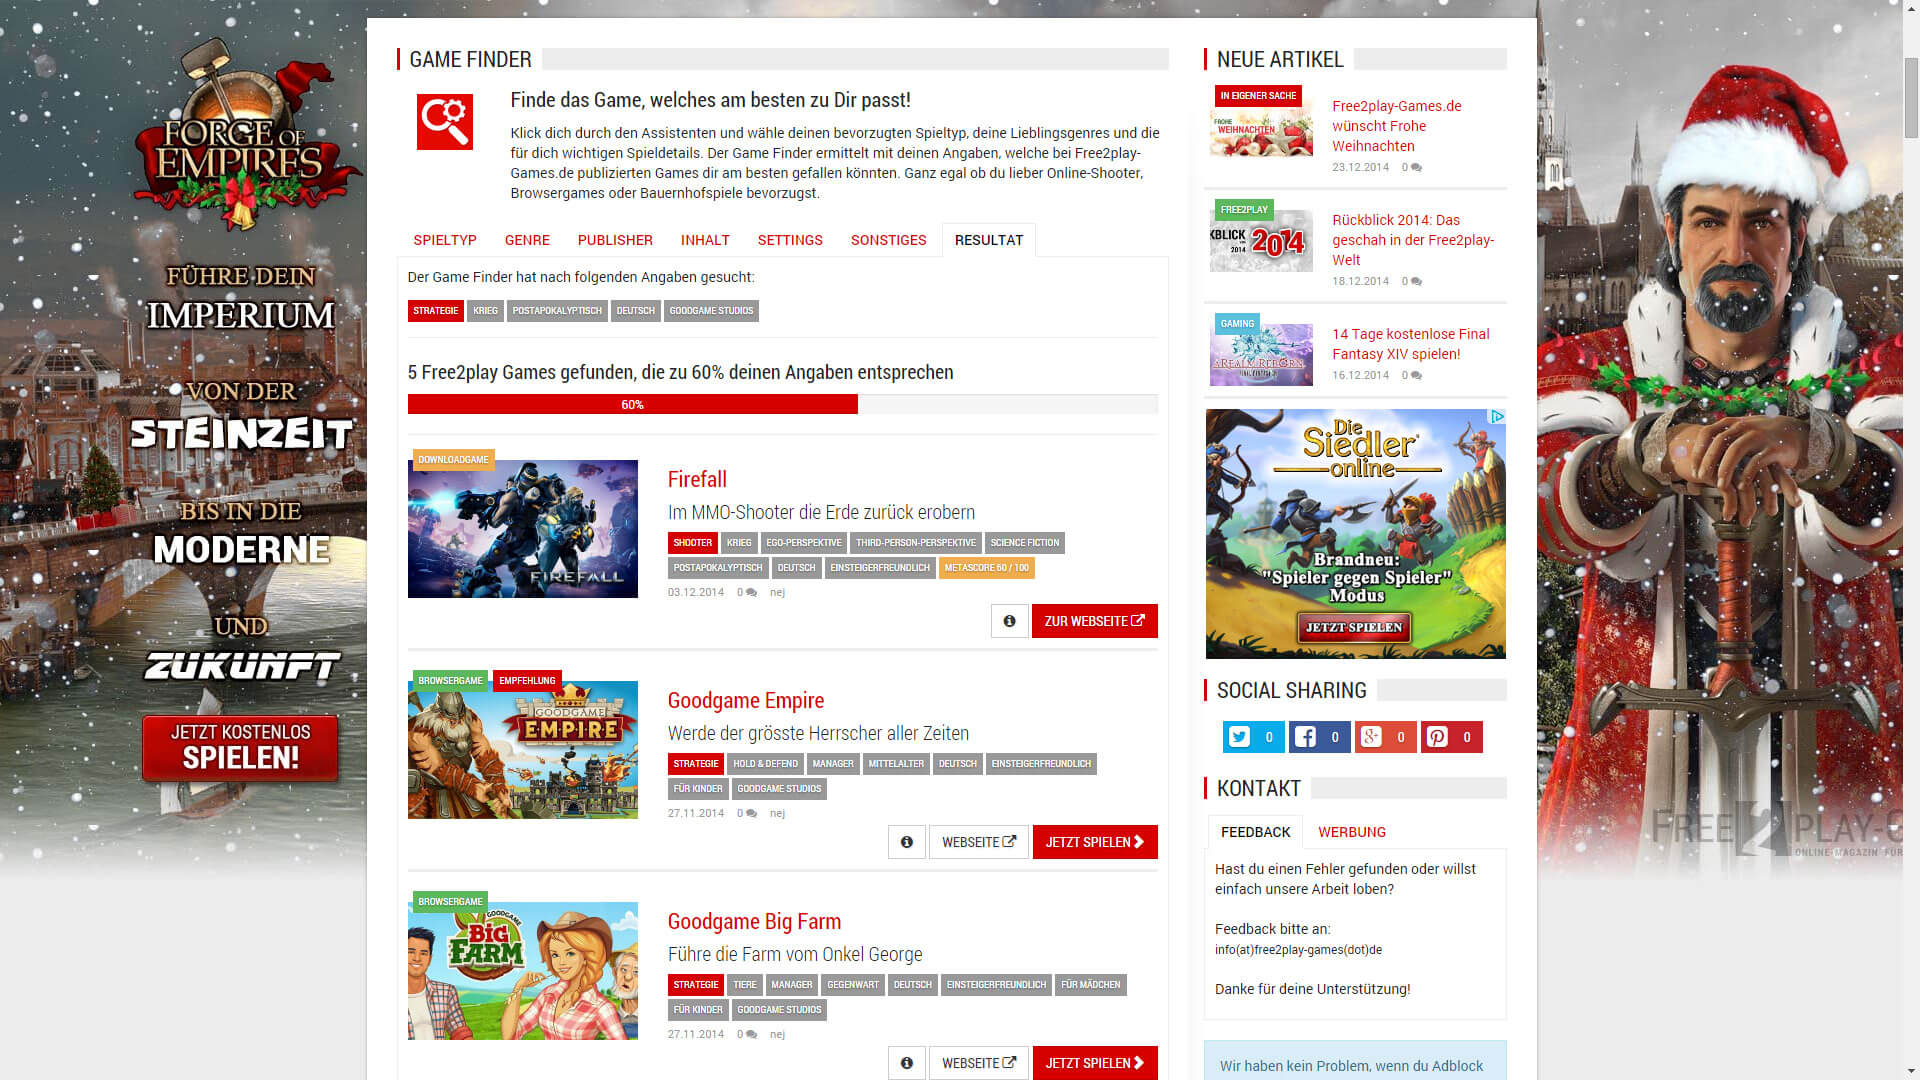This screenshot has height=1080, width=1920.
Task: Click comment icon under Final Fantasy XIV article
Action: (1416, 376)
